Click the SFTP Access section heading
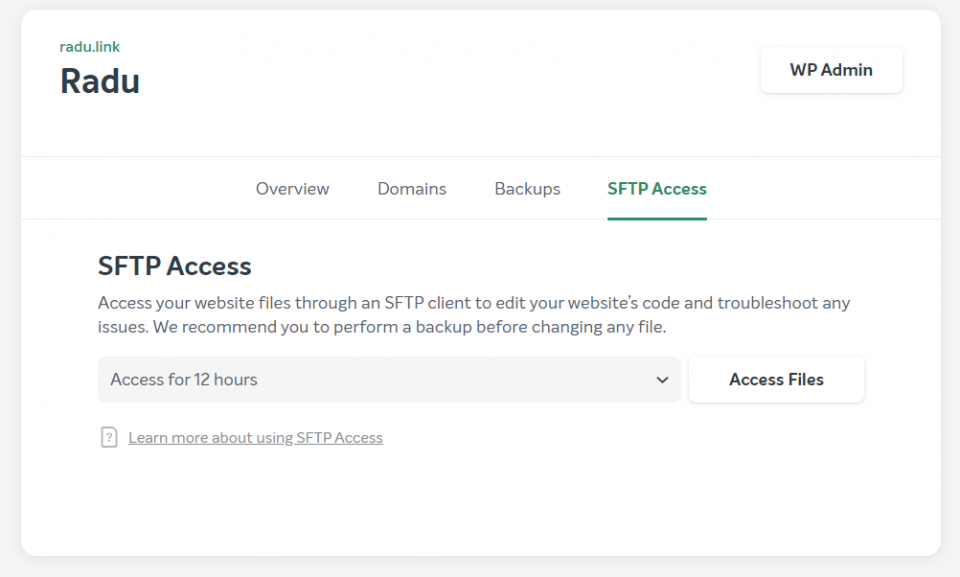The image size is (960, 577). [x=174, y=266]
